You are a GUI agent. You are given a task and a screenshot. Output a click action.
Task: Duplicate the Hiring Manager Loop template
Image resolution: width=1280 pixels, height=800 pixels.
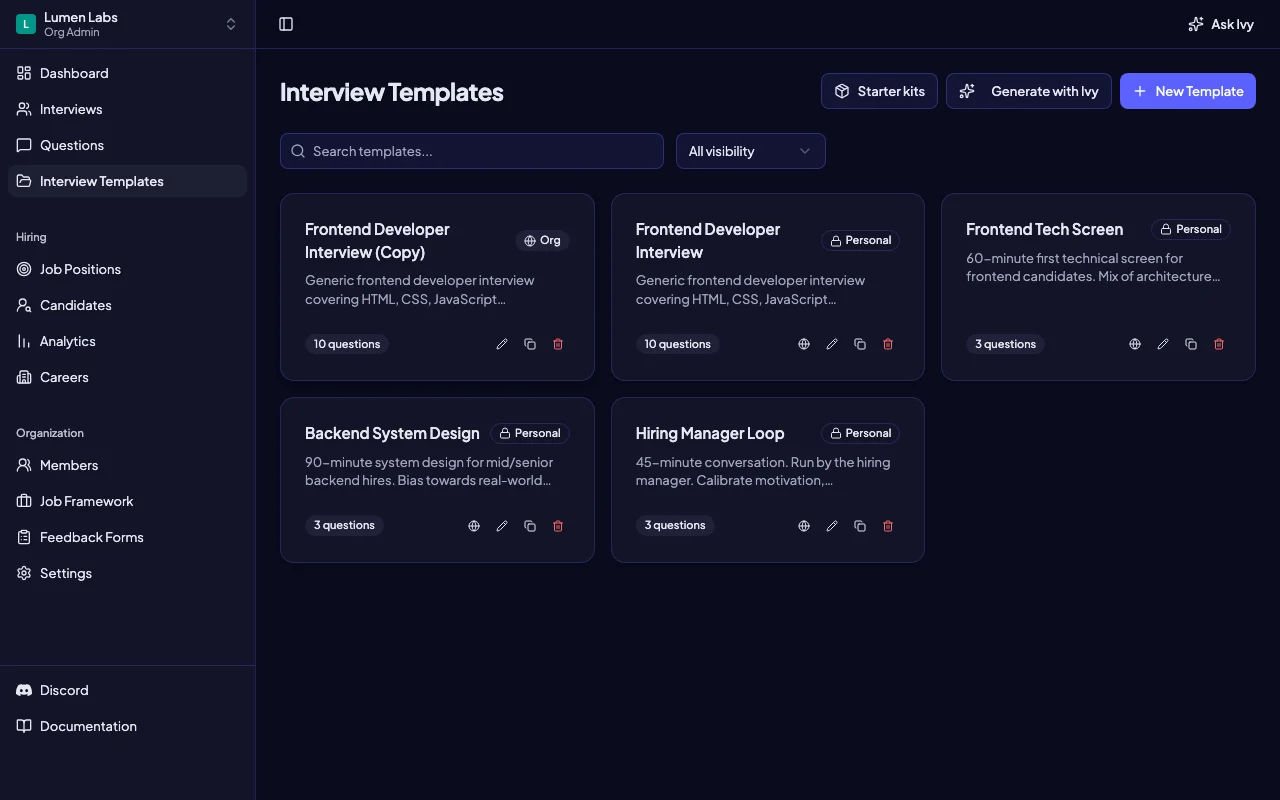[860, 526]
